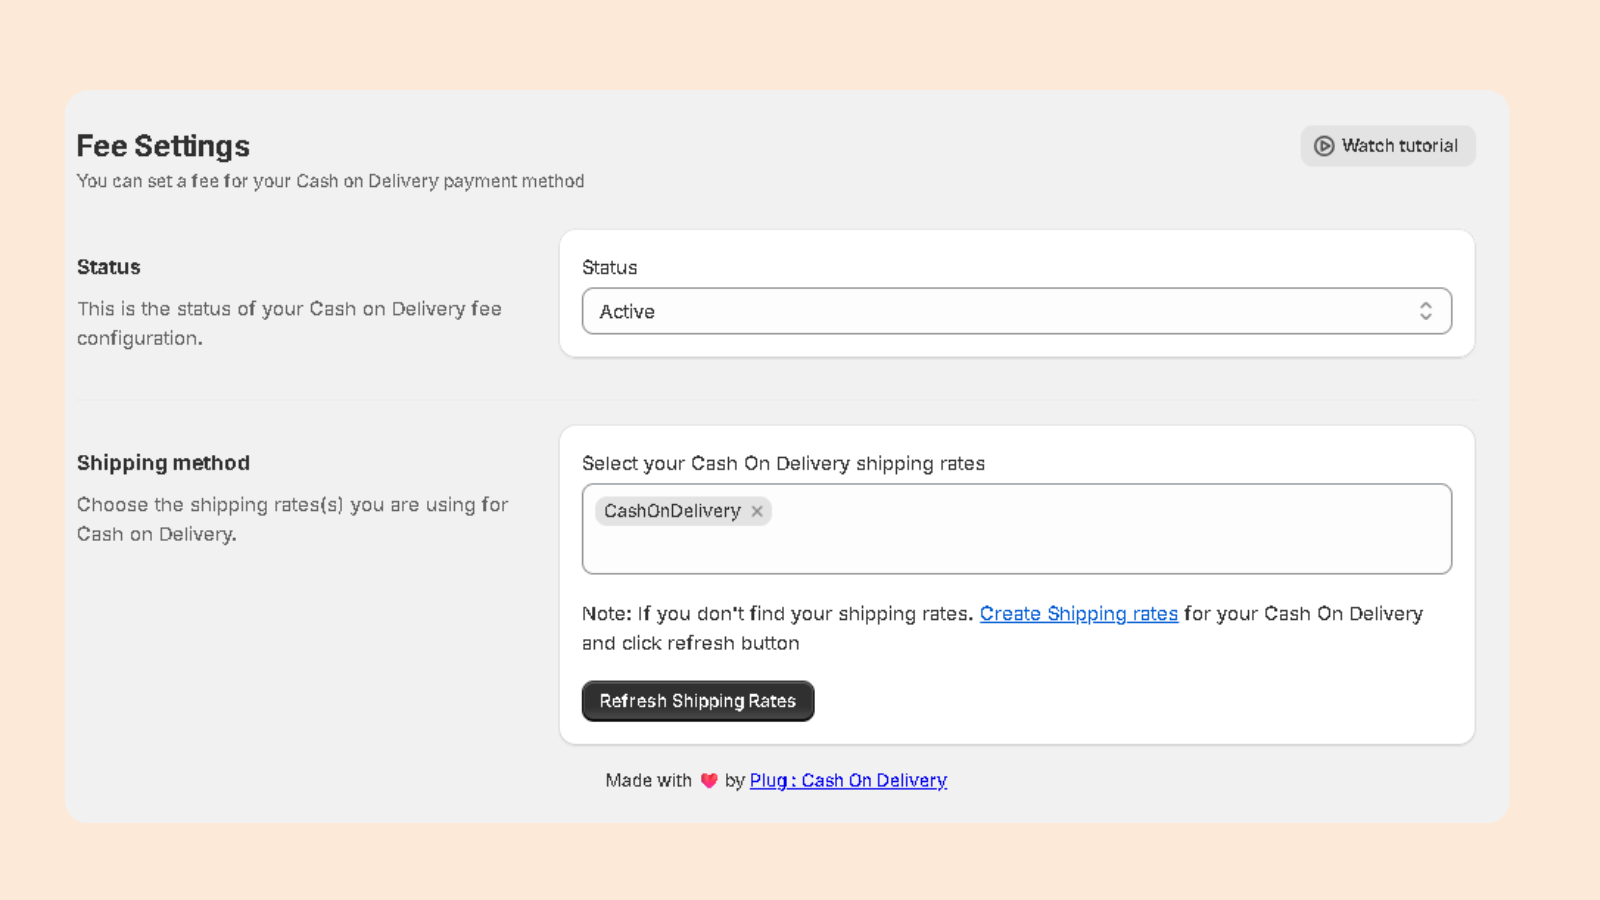Remove the CashOnDelivery tag with its x
This screenshot has height=900, width=1600.
pyautogui.click(x=757, y=511)
